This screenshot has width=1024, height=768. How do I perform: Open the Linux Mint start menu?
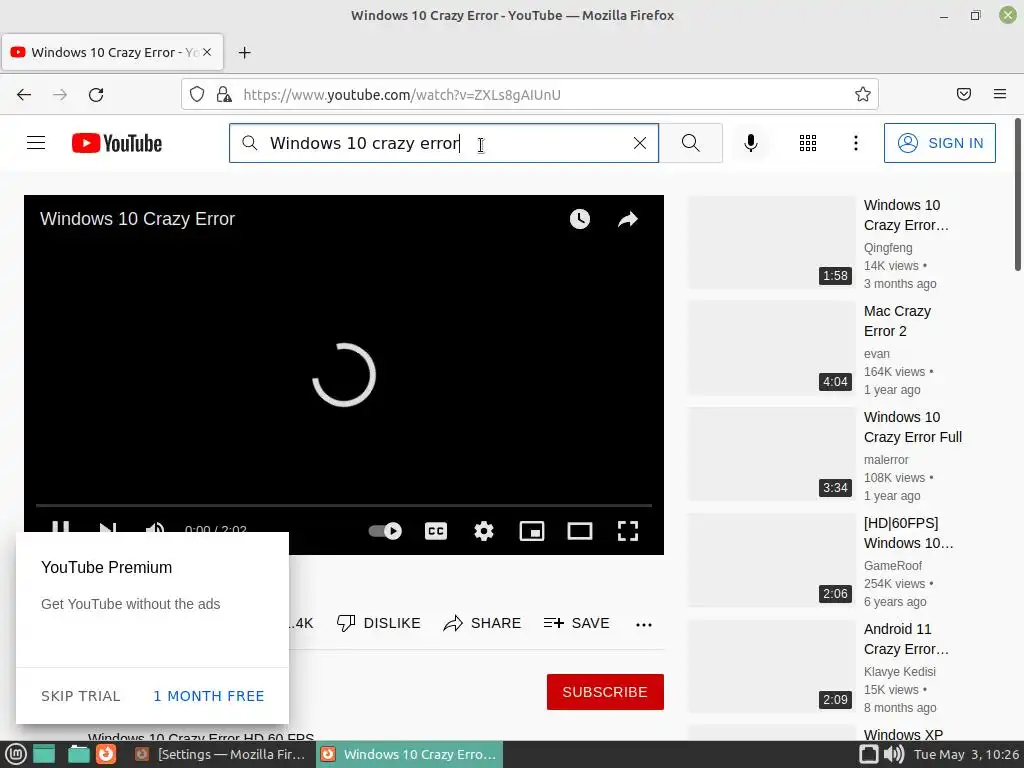(16, 754)
